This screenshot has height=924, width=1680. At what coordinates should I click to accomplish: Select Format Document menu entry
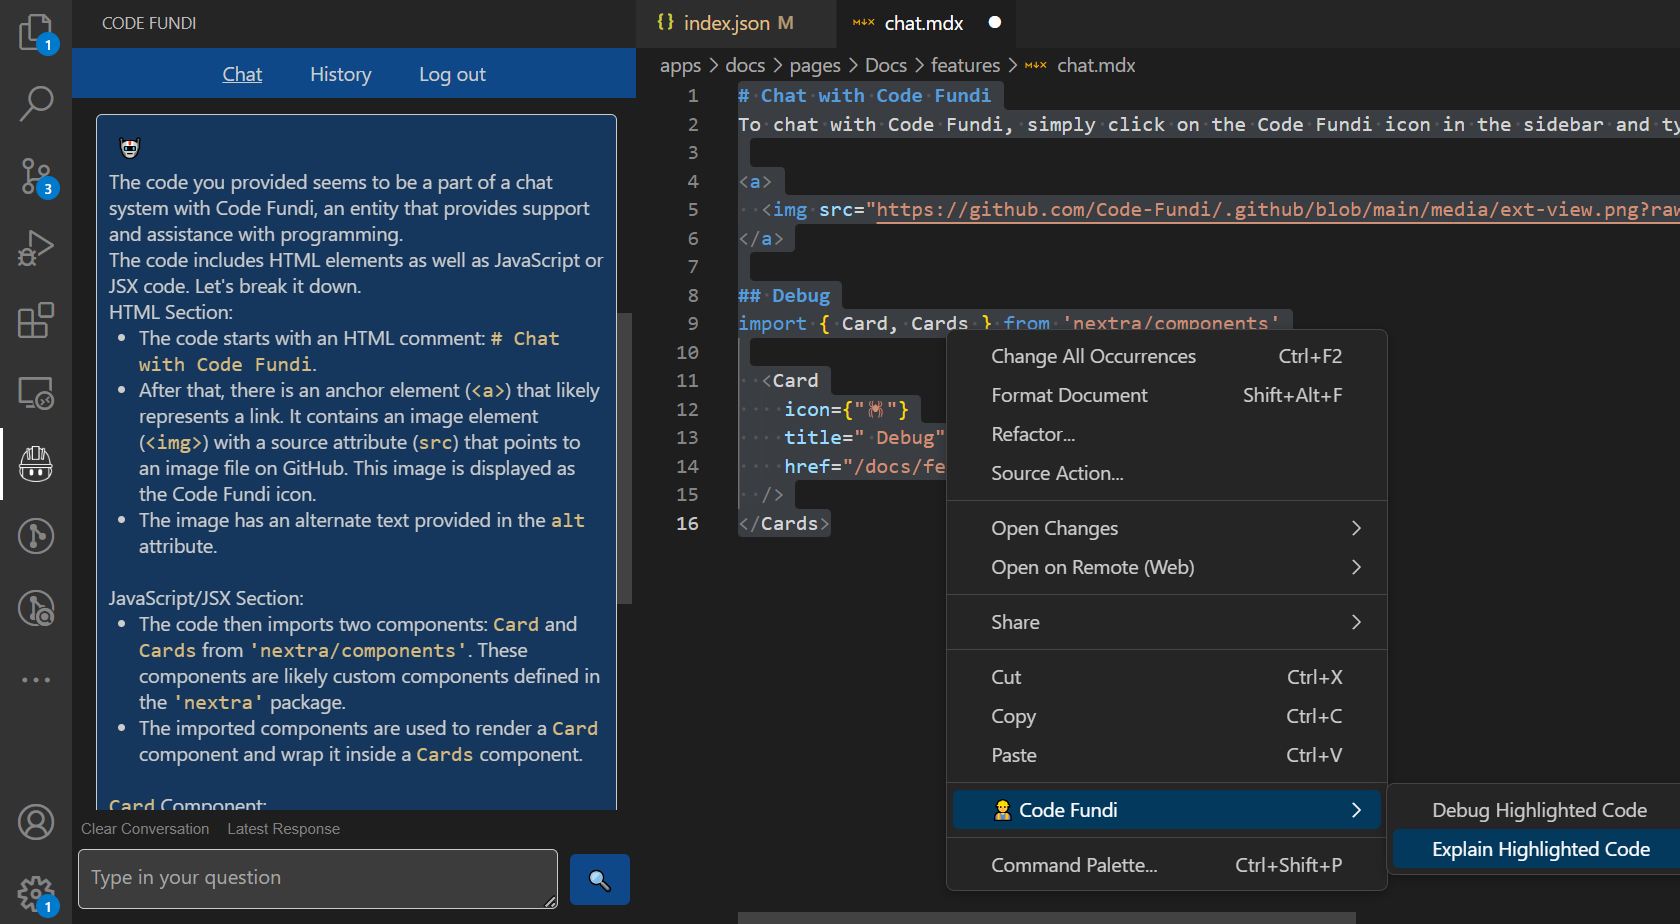pos(1166,395)
